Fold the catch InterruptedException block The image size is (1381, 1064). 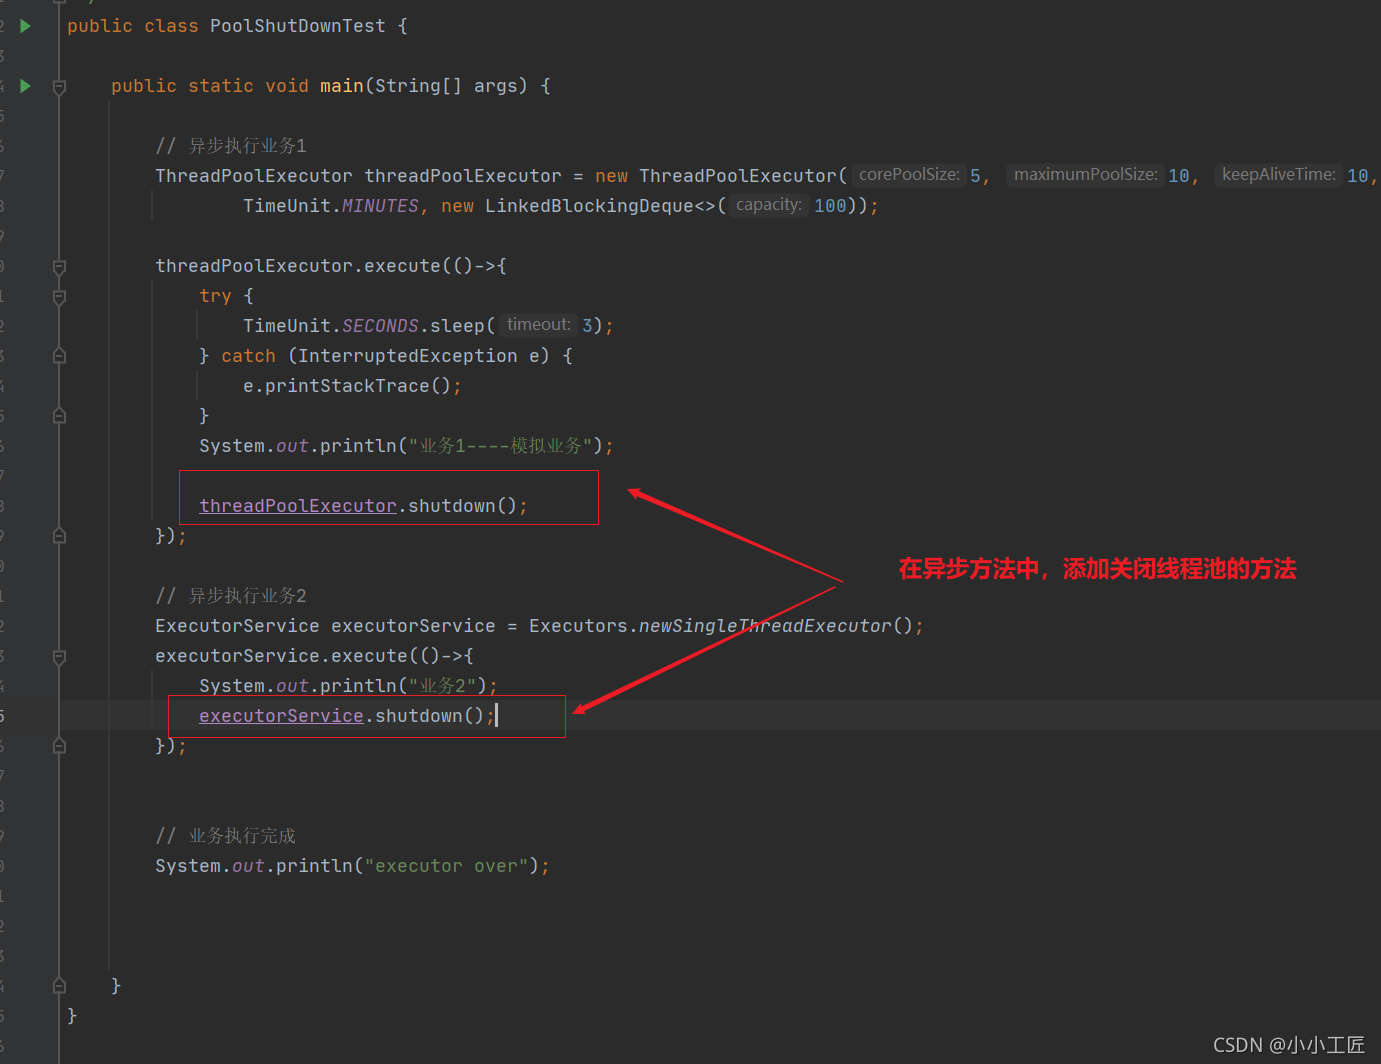coord(59,356)
